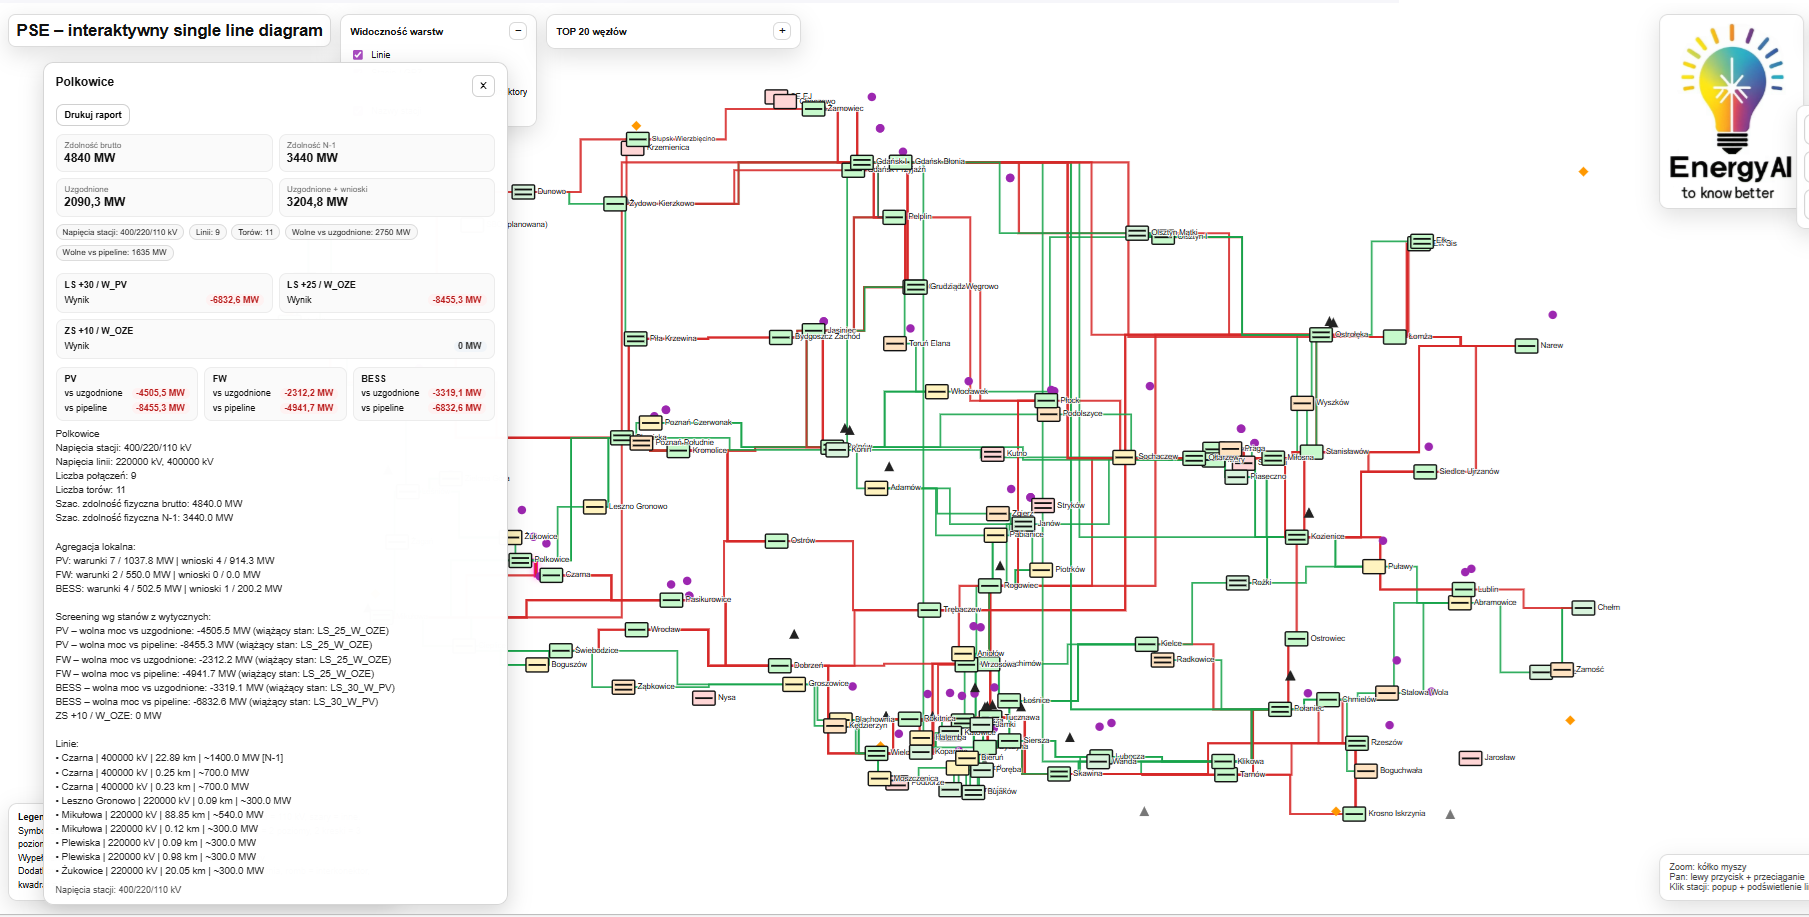Image resolution: width=1809 pixels, height=917 pixels.
Task: Click the 'Linii: 9' chip
Action: [208, 232]
